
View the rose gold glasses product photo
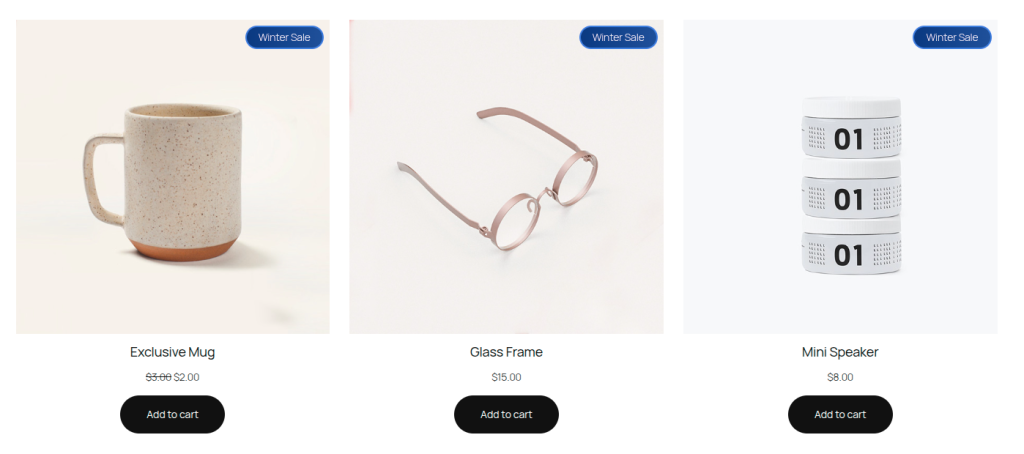[x=506, y=176]
